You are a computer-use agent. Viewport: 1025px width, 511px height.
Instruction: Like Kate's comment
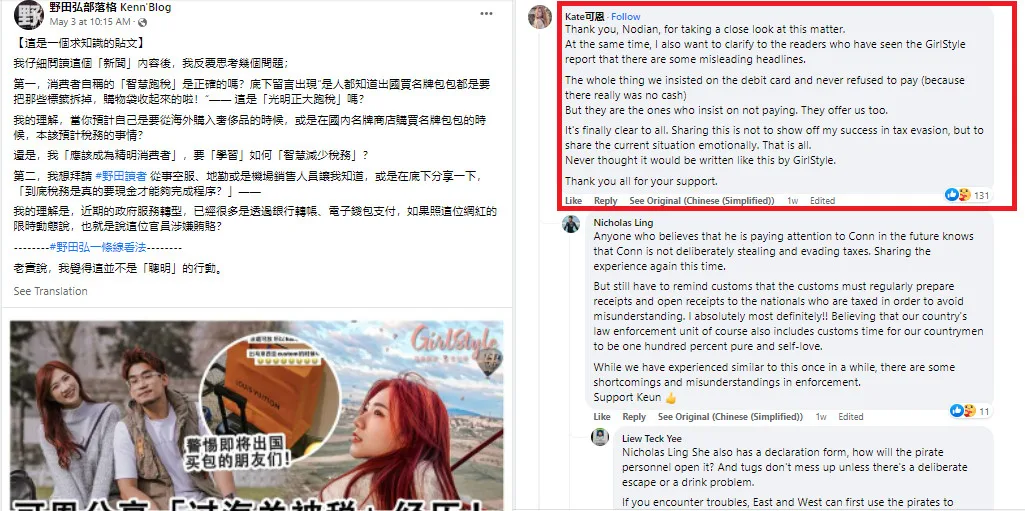(573, 201)
